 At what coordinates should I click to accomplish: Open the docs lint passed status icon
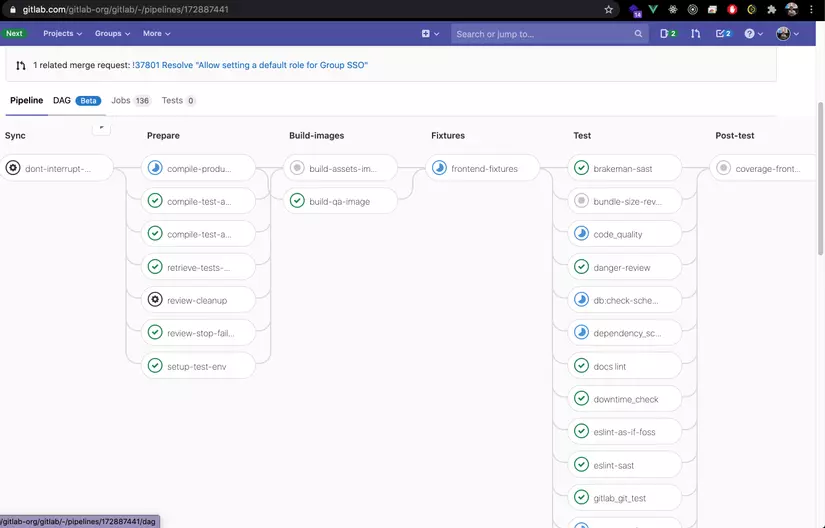581,365
